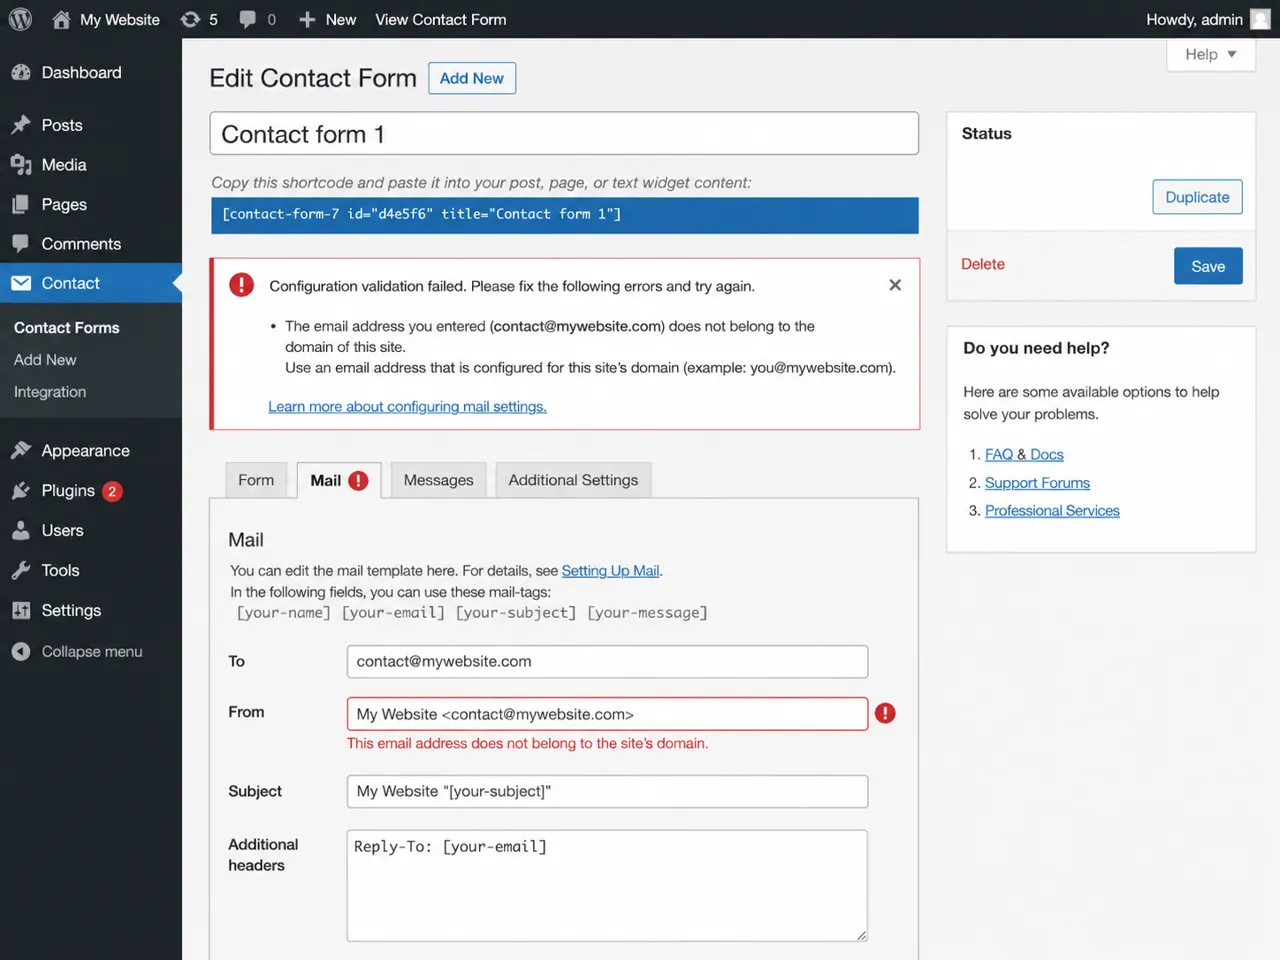The image size is (1280, 960).
Task: Click the [your-email] mail-tag text
Action: (x=393, y=612)
